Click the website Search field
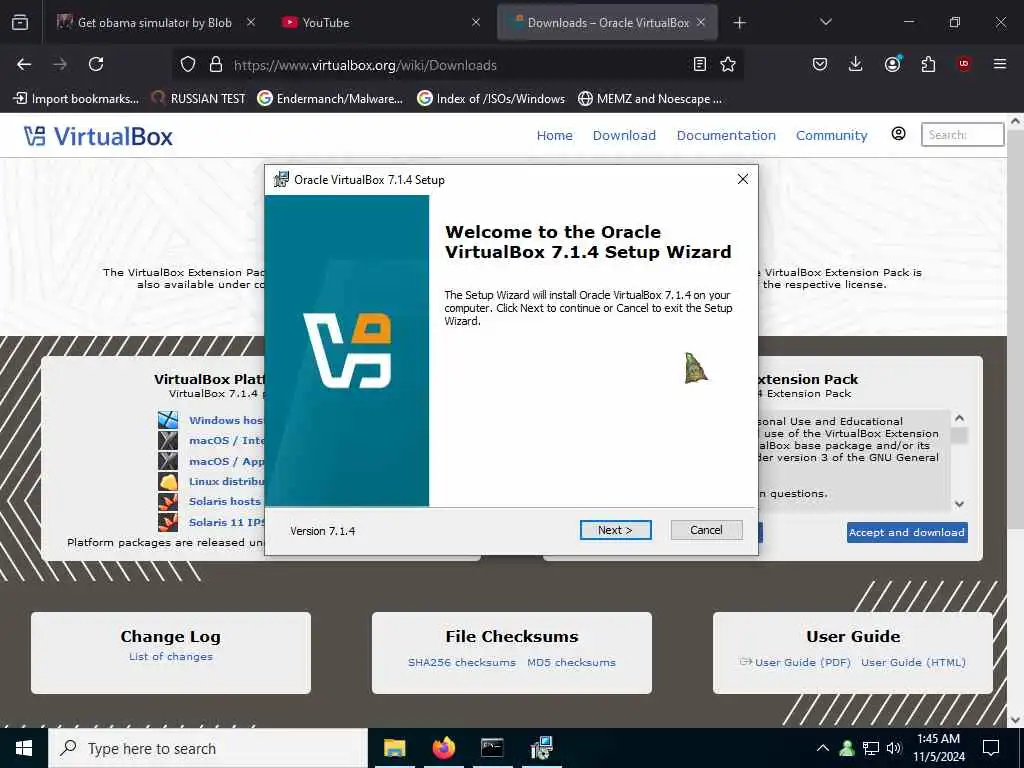Viewport: 1024px width, 768px height. (x=962, y=135)
